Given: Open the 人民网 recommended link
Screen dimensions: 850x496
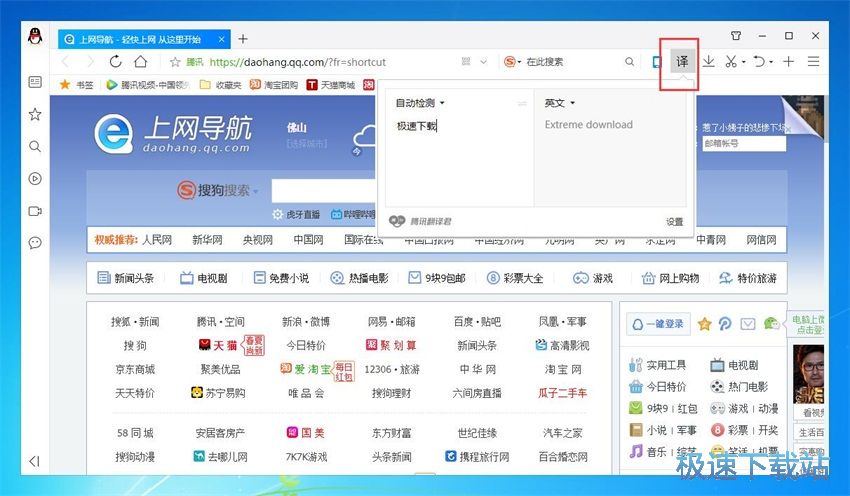Looking at the screenshot, I should [x=157, y=240].
